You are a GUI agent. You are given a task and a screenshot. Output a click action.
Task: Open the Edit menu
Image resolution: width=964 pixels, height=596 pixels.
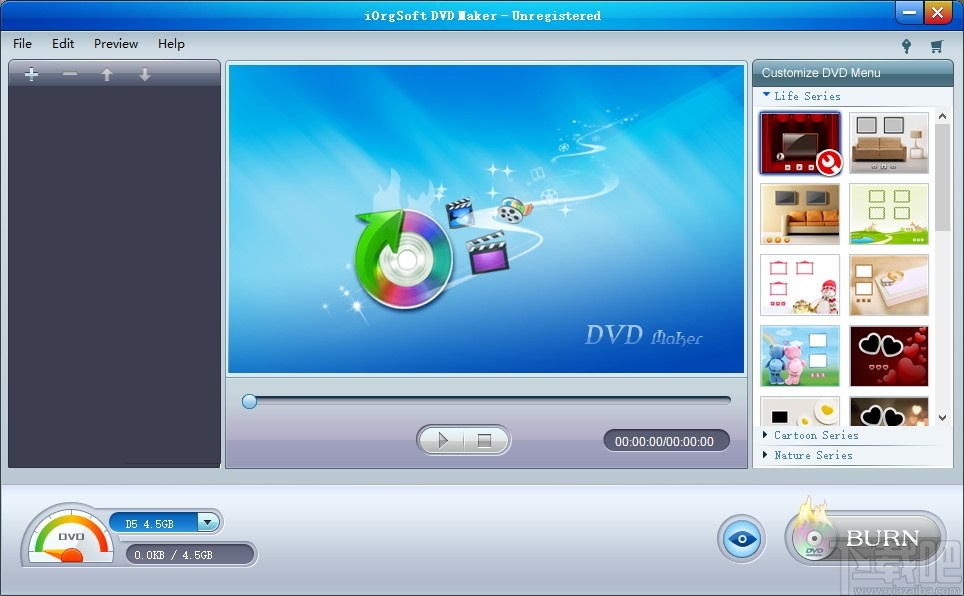(x=62, y=43)
